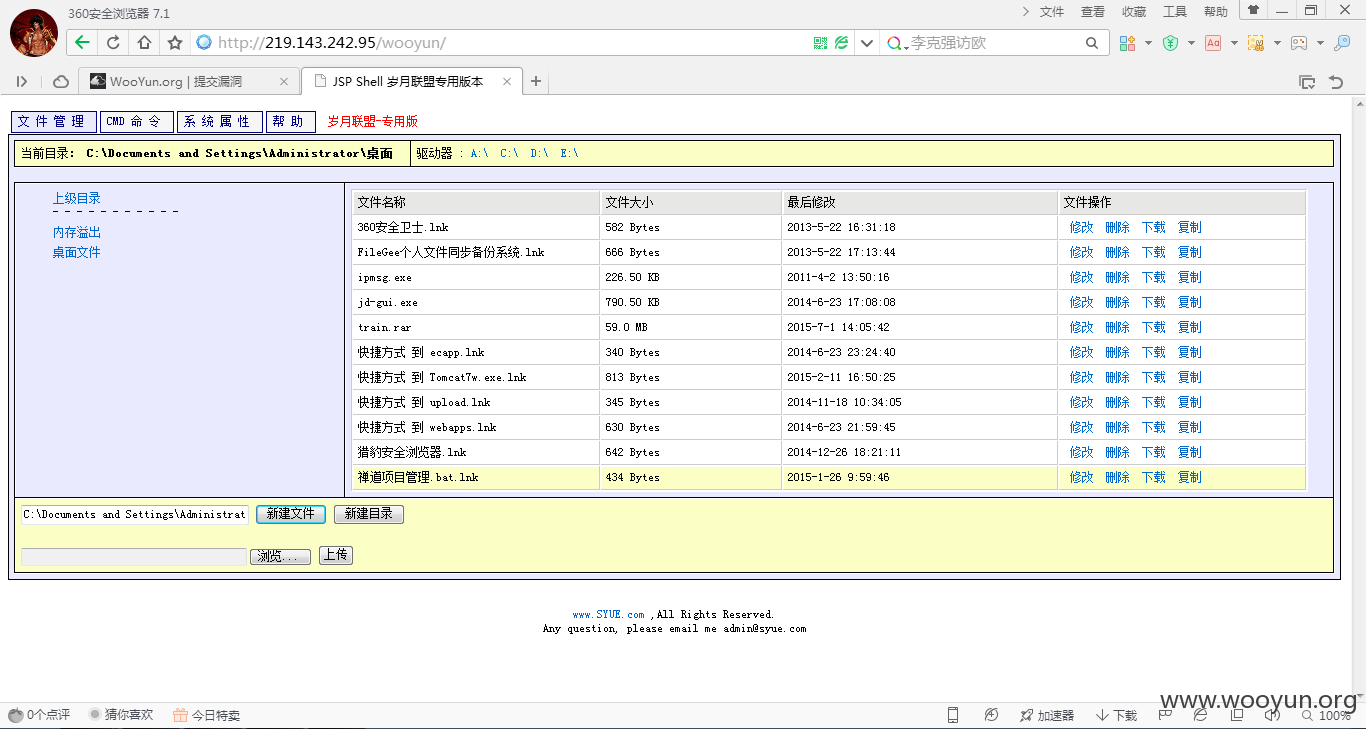Select the JSP Shell 岁月联盟专用版本 tab
The image size is (1366, 729).
412,81
